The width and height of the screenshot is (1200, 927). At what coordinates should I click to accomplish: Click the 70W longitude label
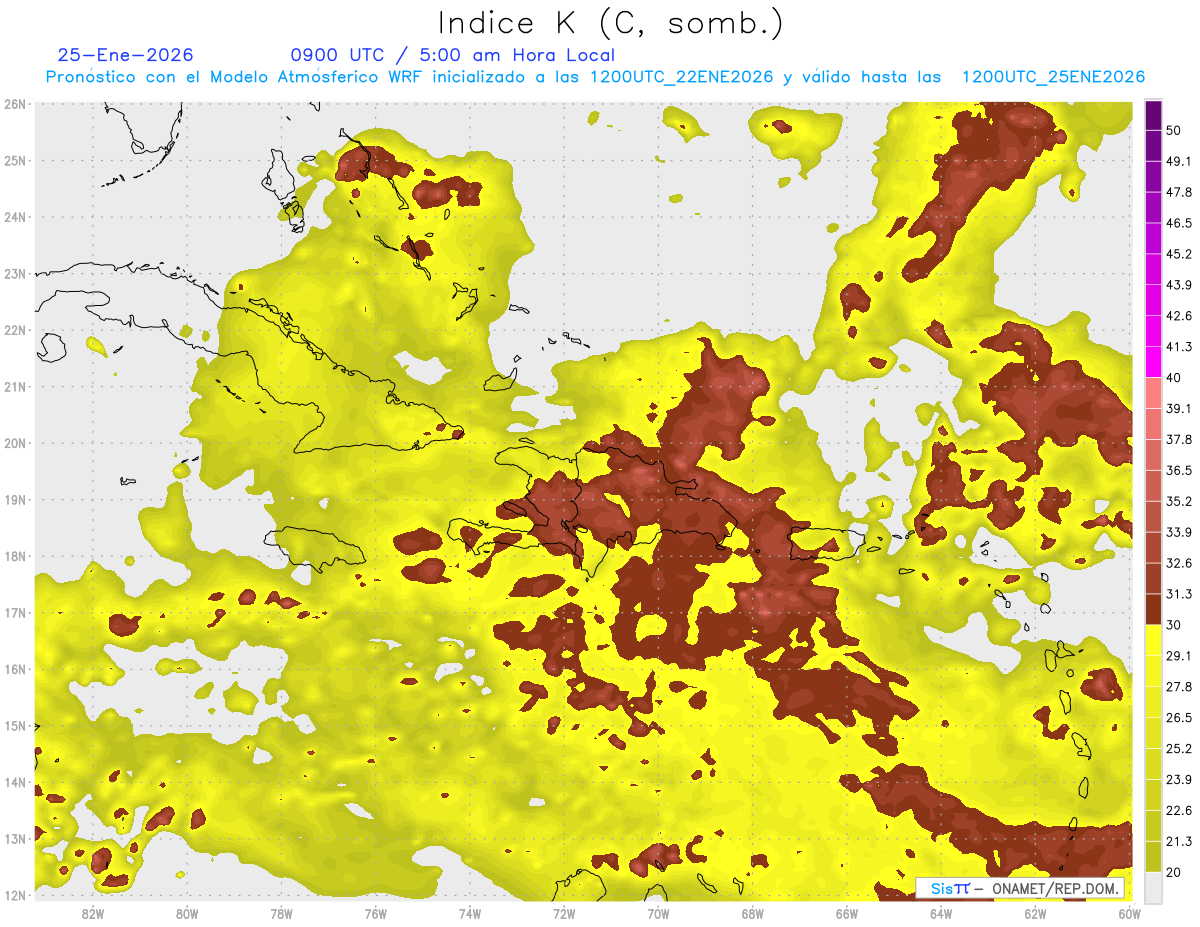click(658, 913)
